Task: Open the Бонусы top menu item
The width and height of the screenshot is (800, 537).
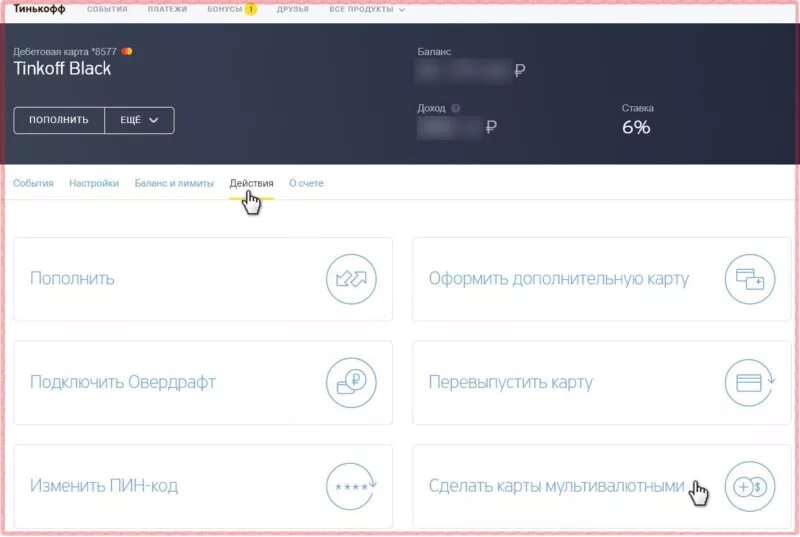Action: point(224,9)
